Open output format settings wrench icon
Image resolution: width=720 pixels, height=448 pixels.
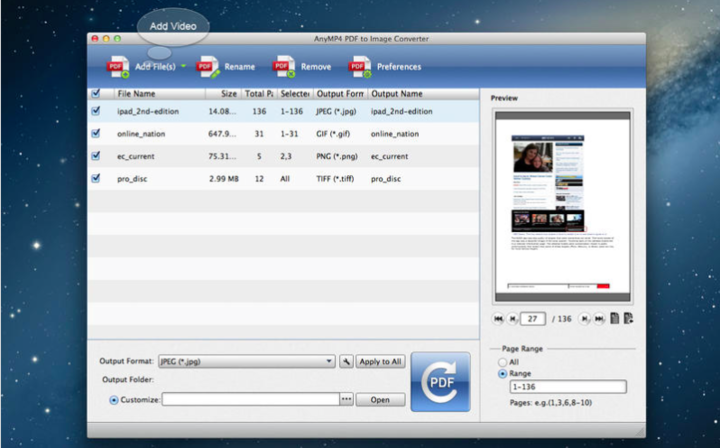[x=346, y=362]
